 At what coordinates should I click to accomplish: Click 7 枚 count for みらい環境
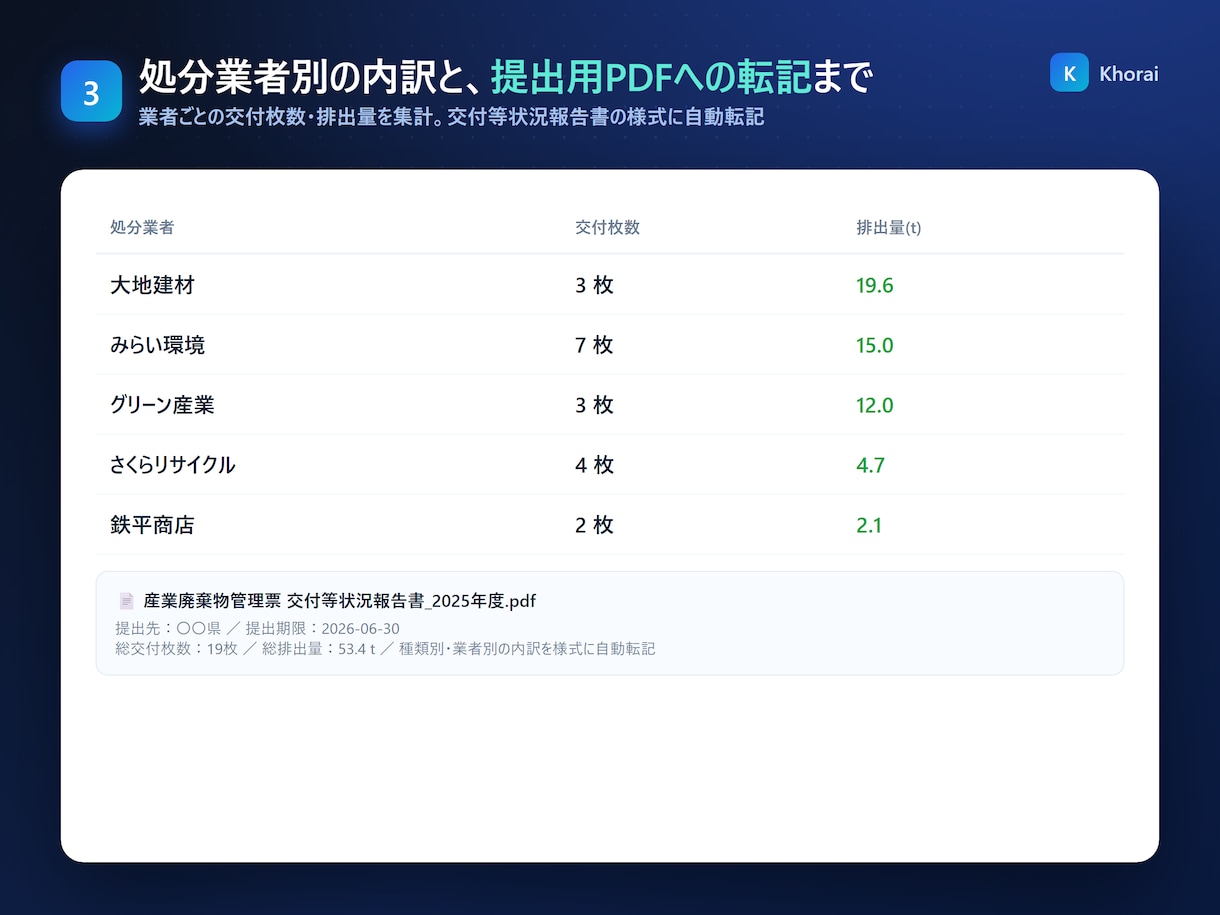coord(594,345)
